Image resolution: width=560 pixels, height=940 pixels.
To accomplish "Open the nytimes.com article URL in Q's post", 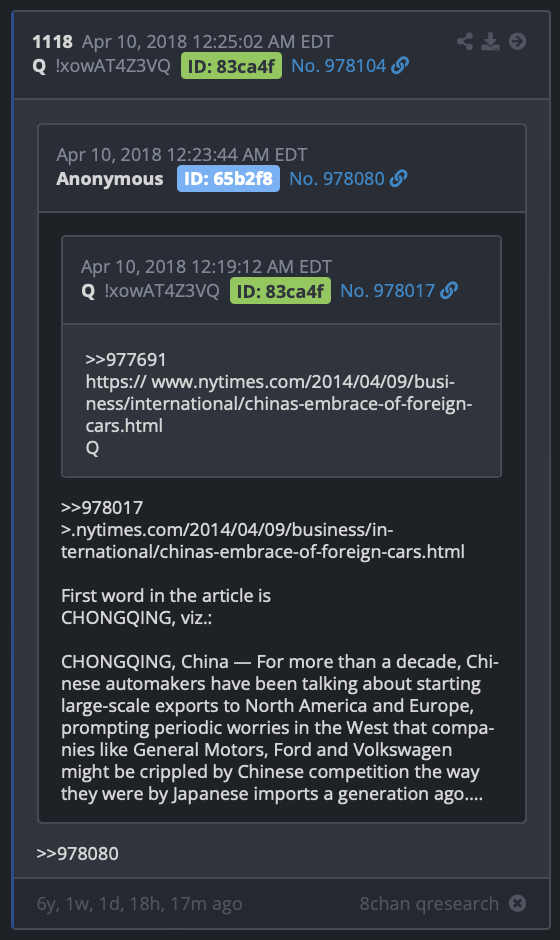I will point(279,403).
